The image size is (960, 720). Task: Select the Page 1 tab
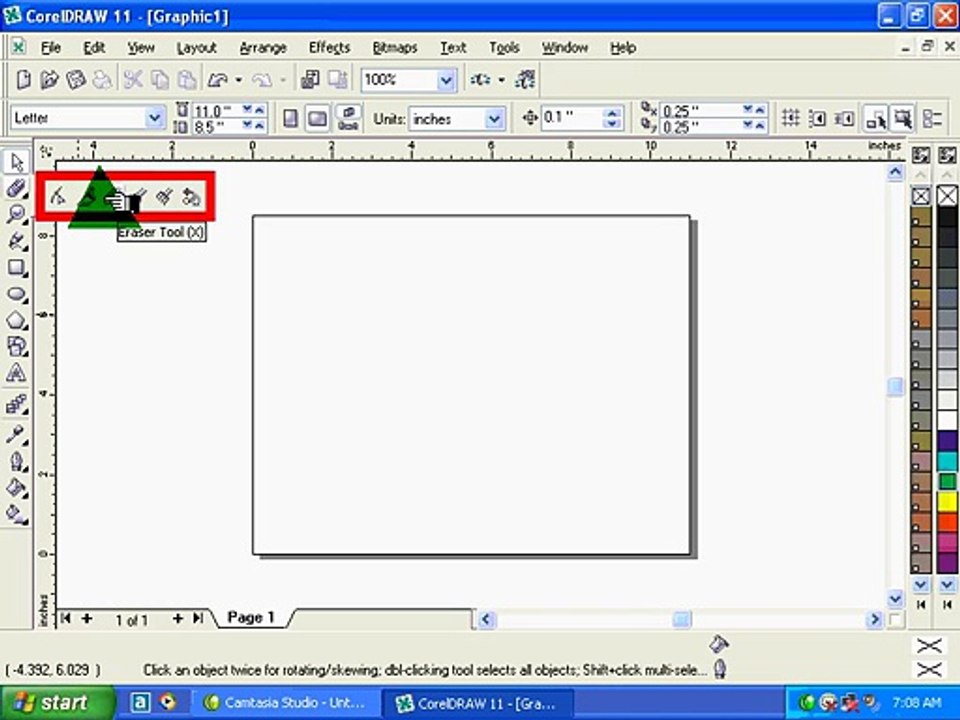(x=251, y=617)
